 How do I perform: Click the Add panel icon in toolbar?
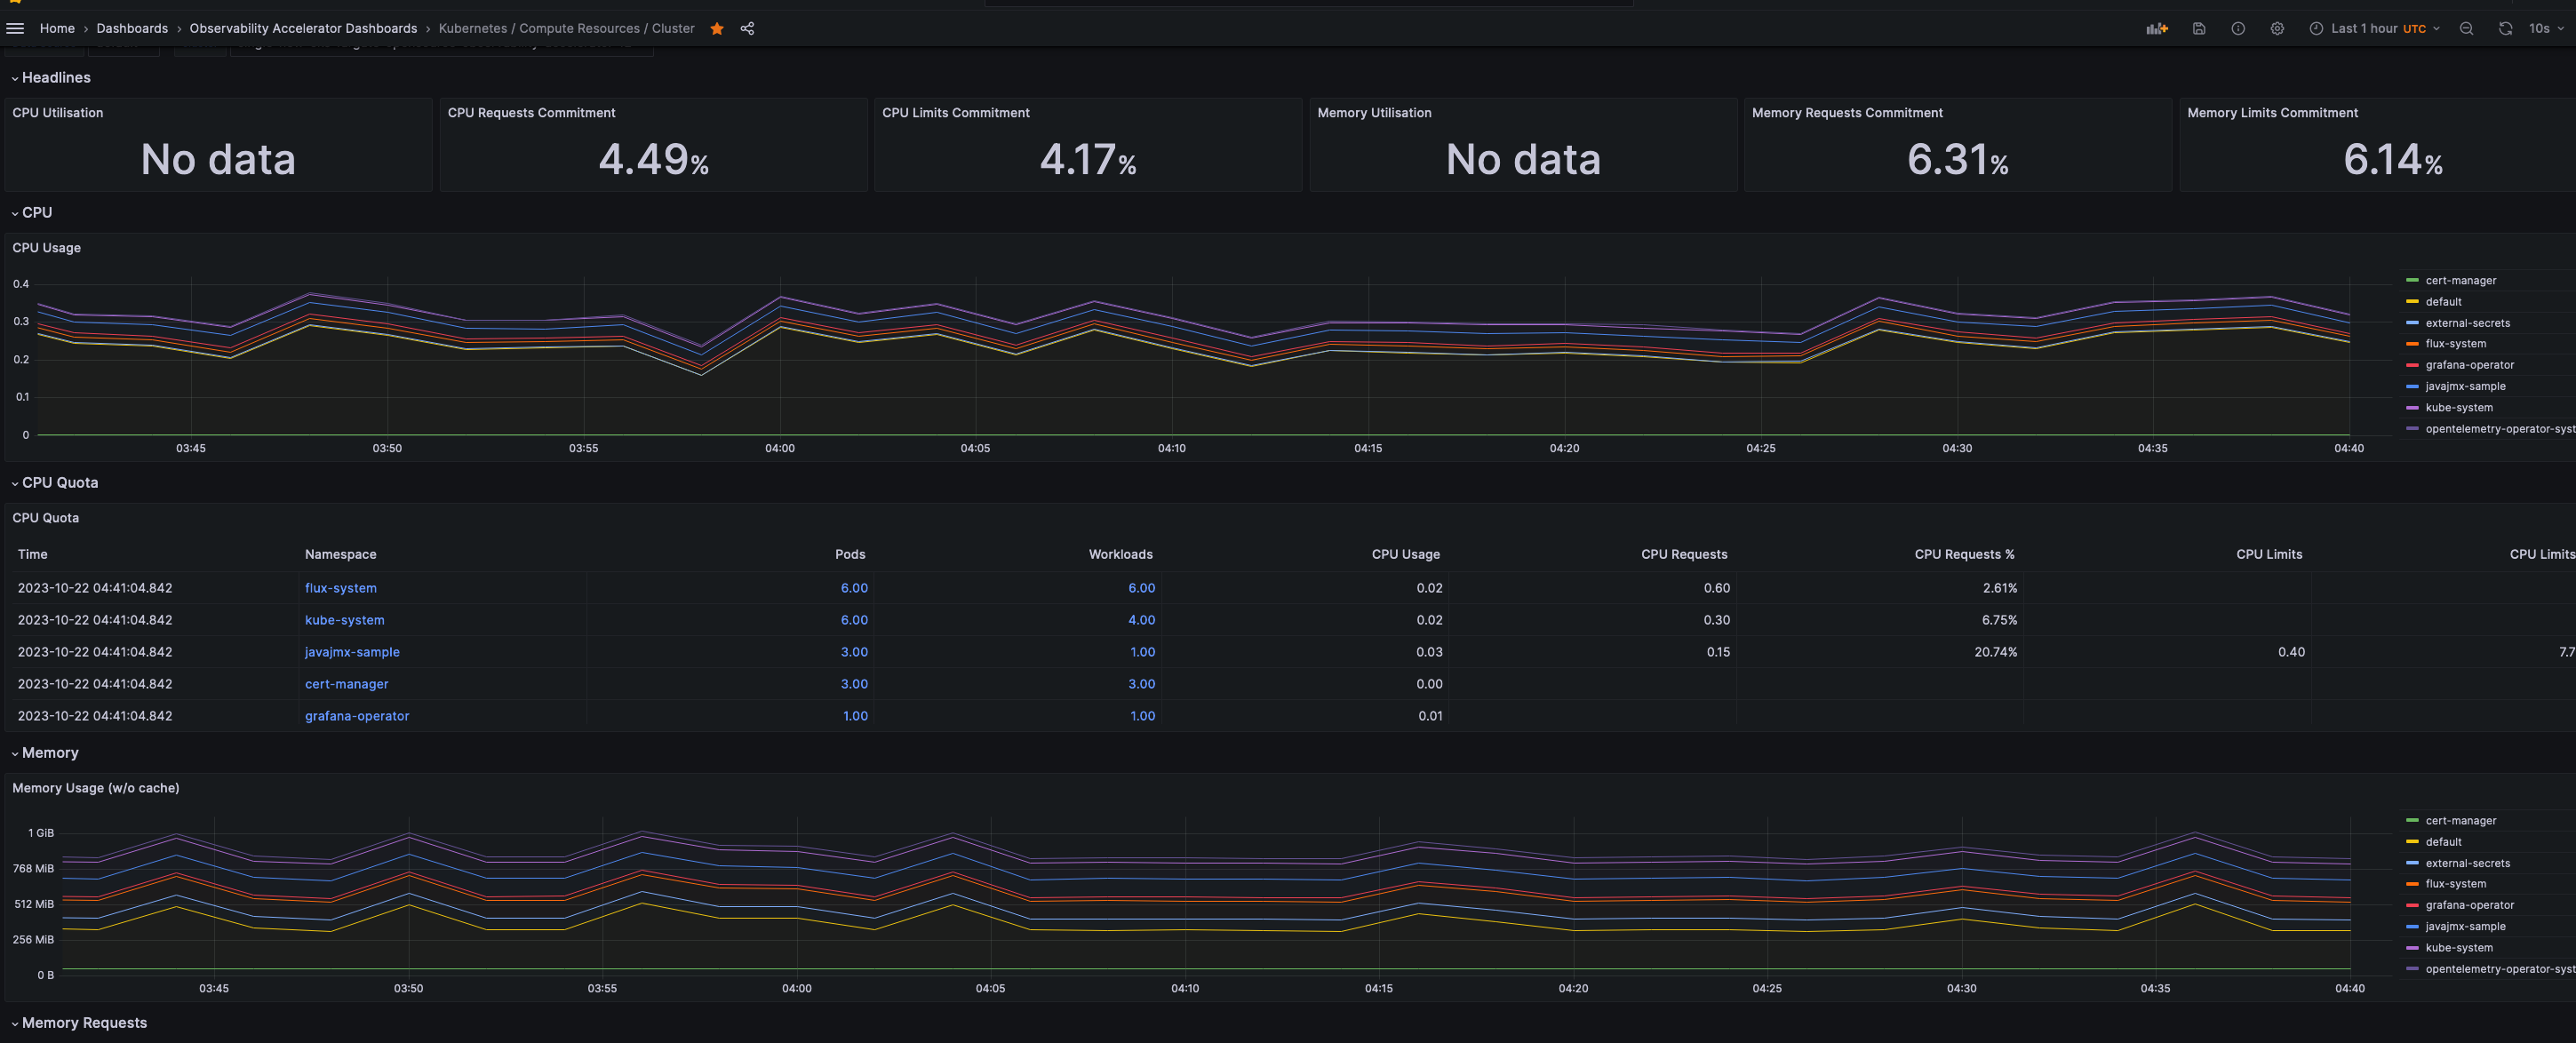[2157, 28]
